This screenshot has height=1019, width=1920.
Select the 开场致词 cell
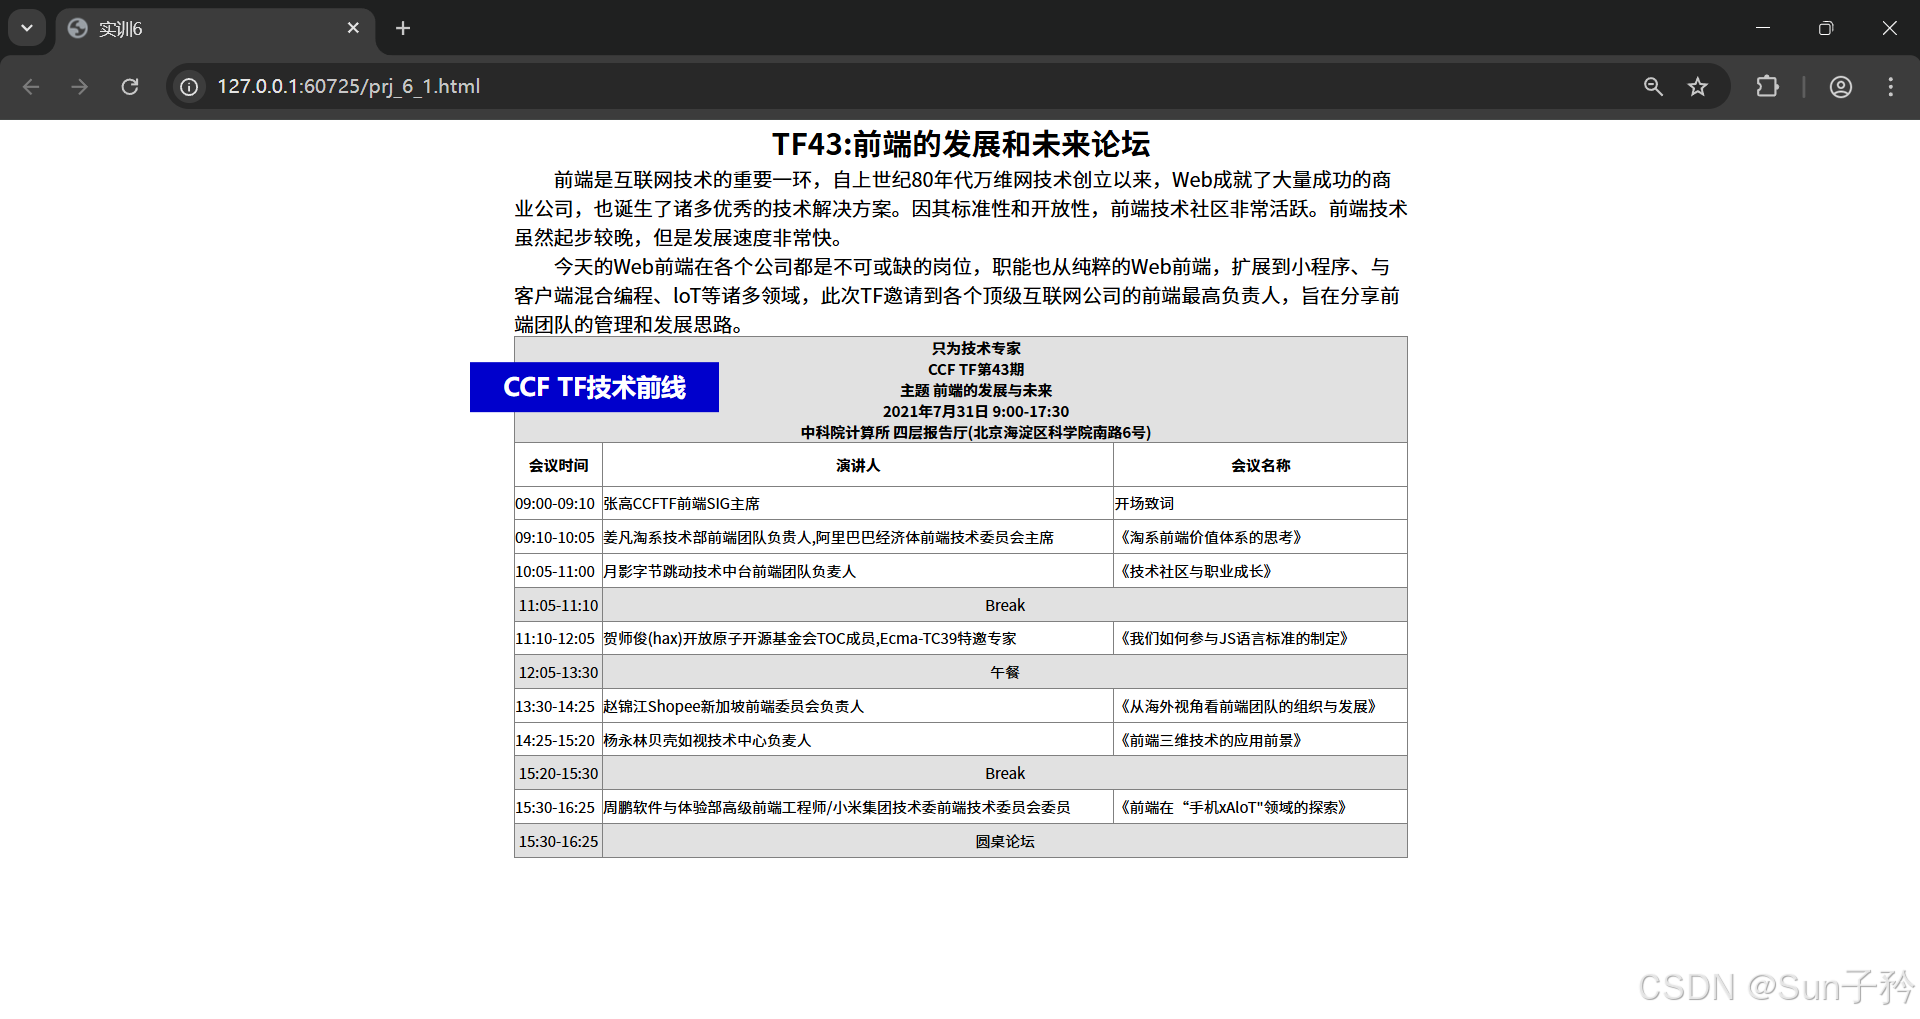point(1260,504)
